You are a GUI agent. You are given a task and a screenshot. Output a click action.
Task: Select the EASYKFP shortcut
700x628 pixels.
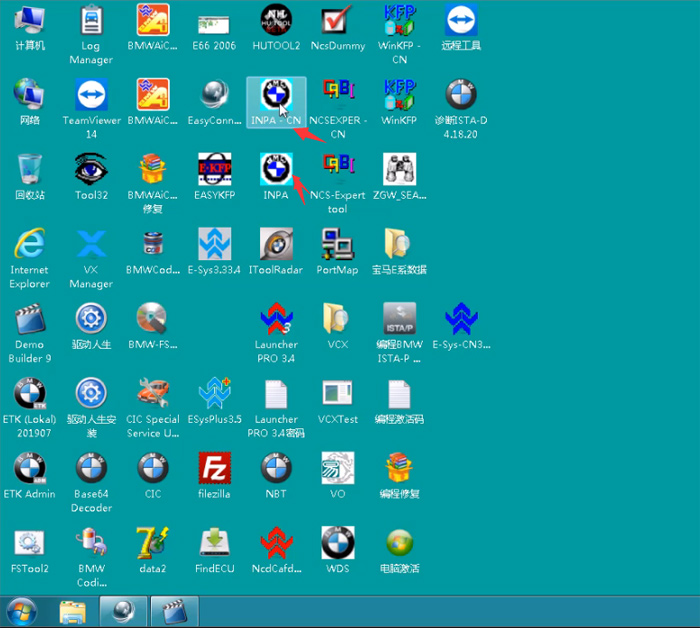(x=214, y=176)
